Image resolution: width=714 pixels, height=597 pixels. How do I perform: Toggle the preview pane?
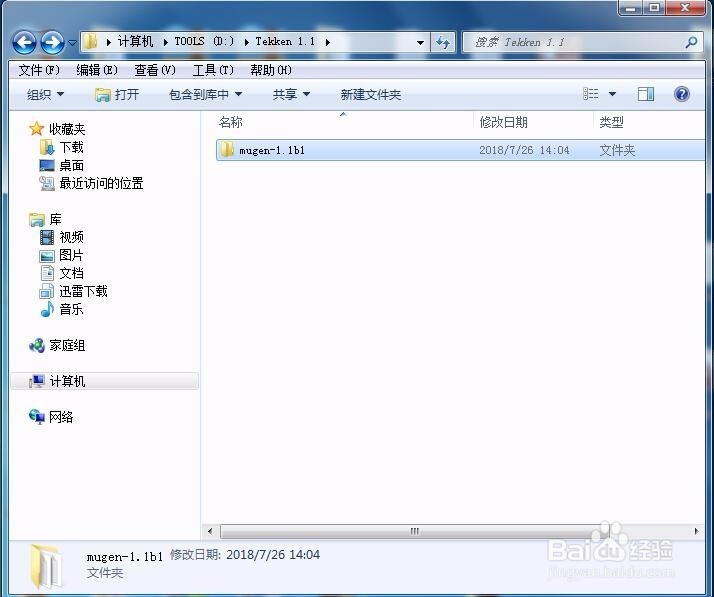pyautogui.click(x=646, y=94)
